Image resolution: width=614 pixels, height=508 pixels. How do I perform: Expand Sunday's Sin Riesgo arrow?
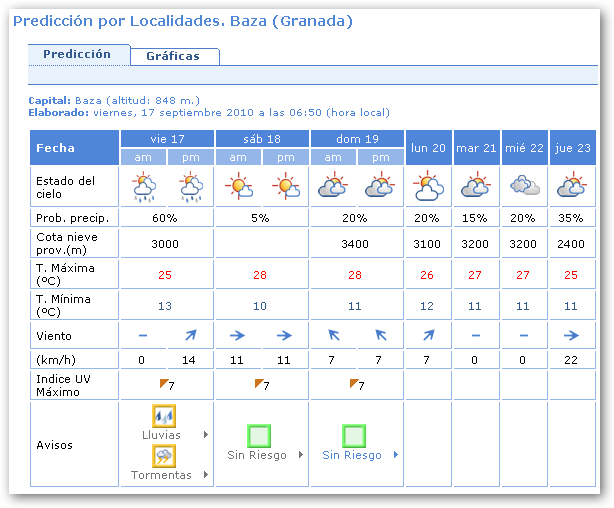point(396,455)
